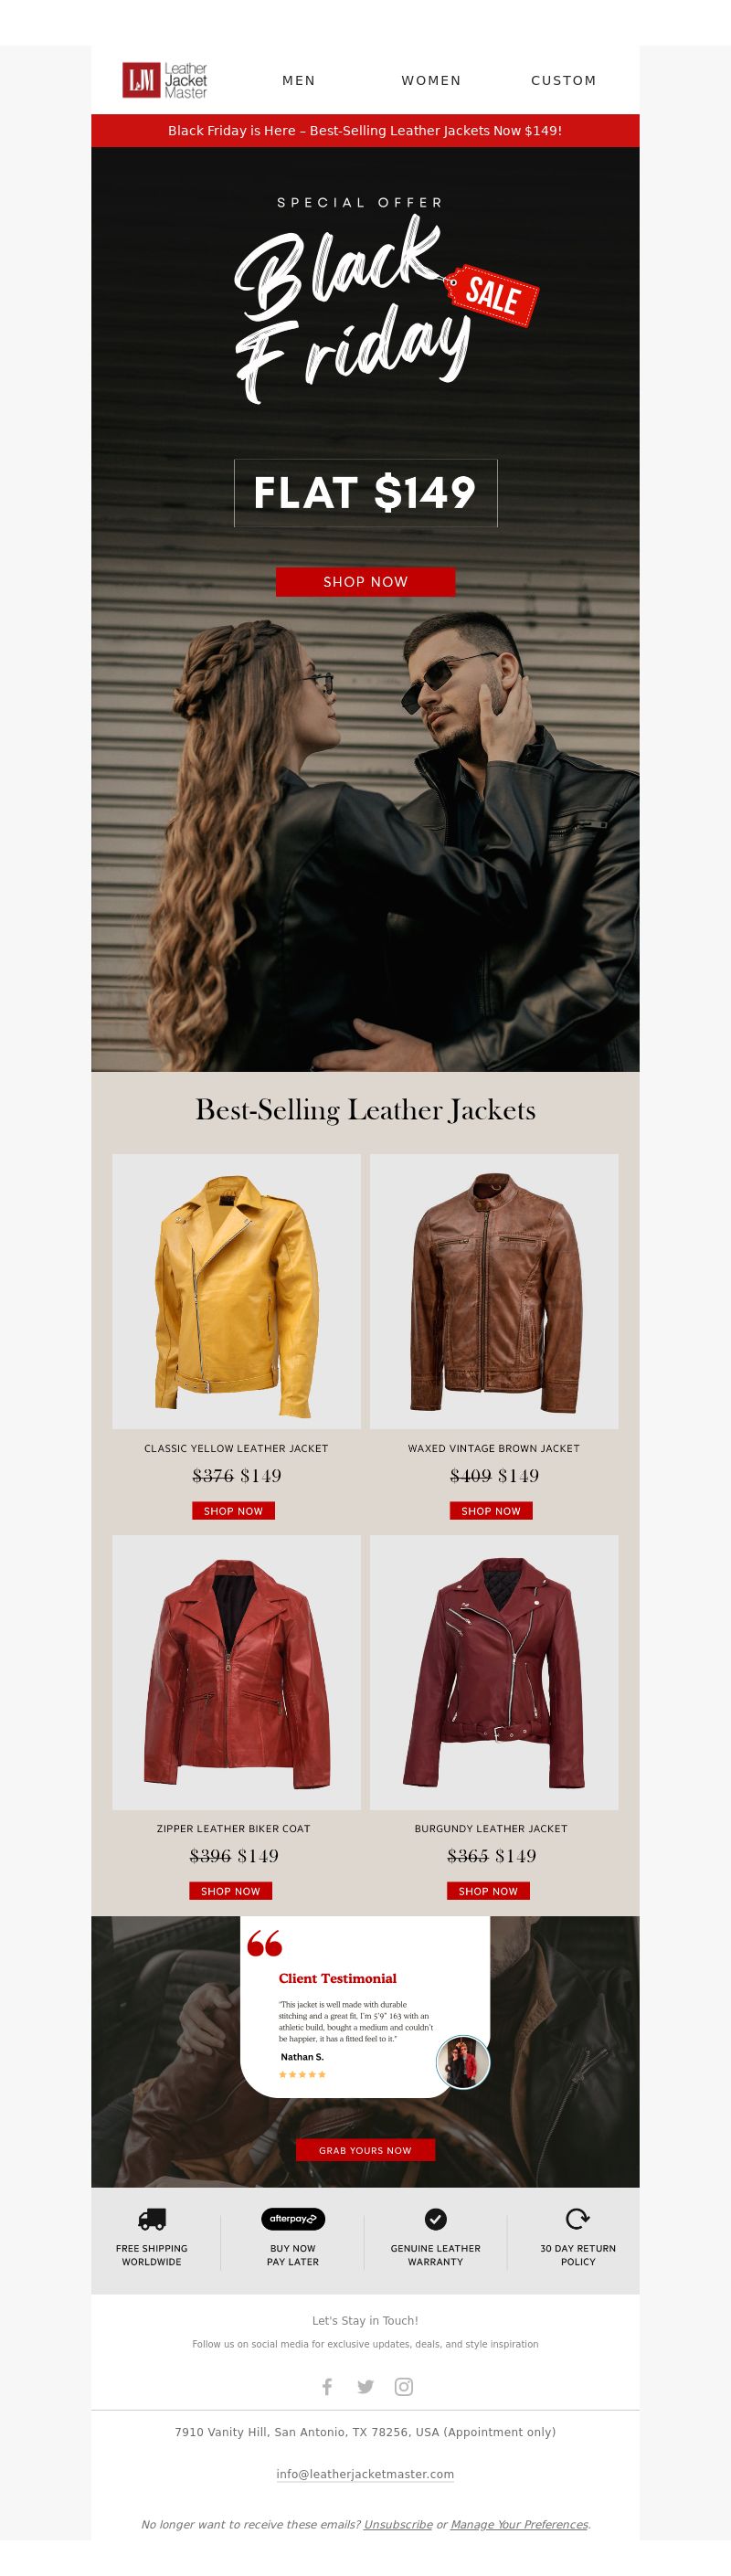
Task: Click the Unsubscribe link
Action: click(x=398, y=2524)
